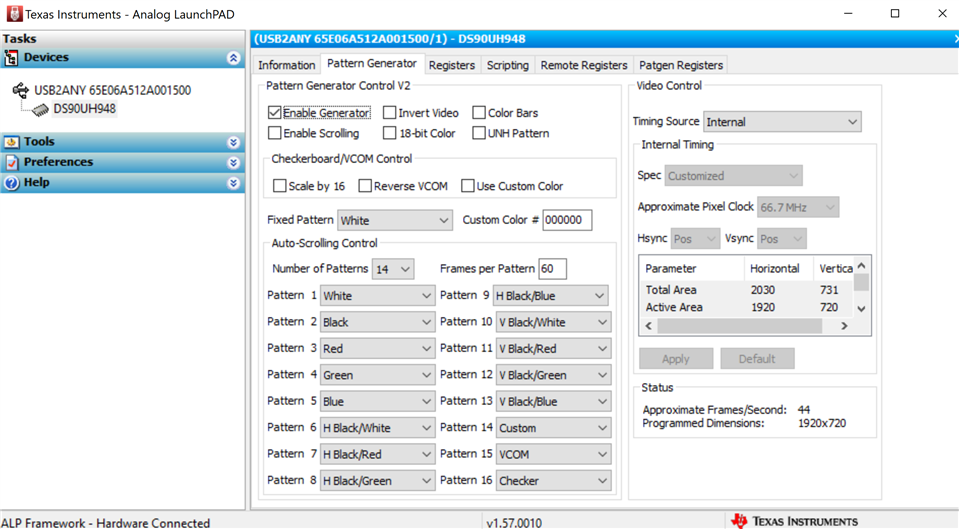This screenshot has width=959, height=529.
Task: Enable 18-bit Color checkbox
Action: pos(389,133)
